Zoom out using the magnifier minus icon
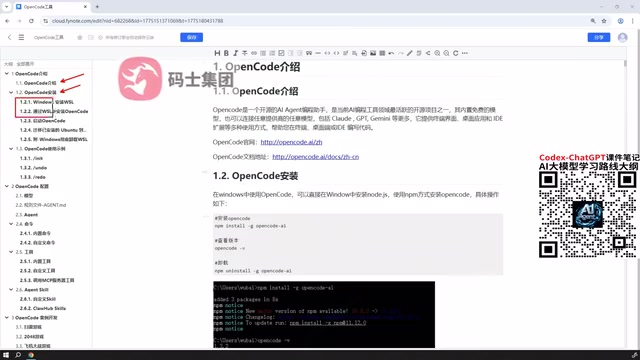The width and height of the screenshot is (640, 360). [447, 53]
